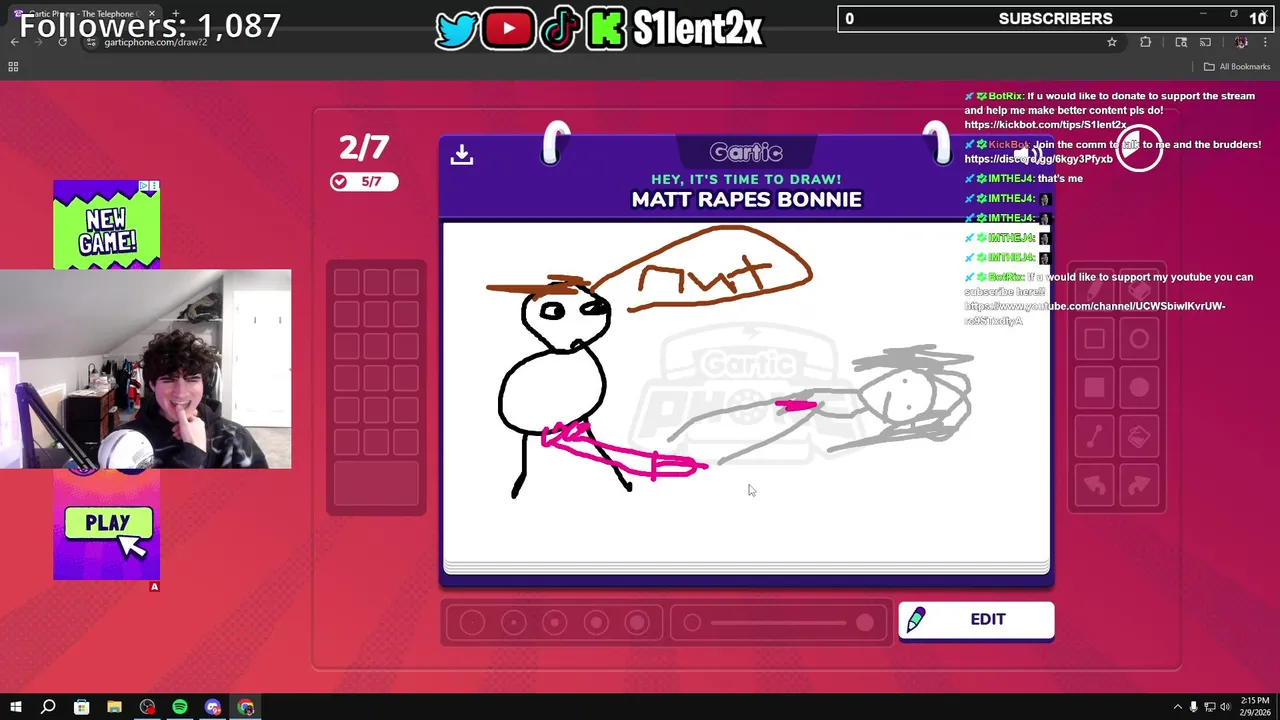
Task: Launch Microsoft Store from the taskbar
Action: click(81, 707)
